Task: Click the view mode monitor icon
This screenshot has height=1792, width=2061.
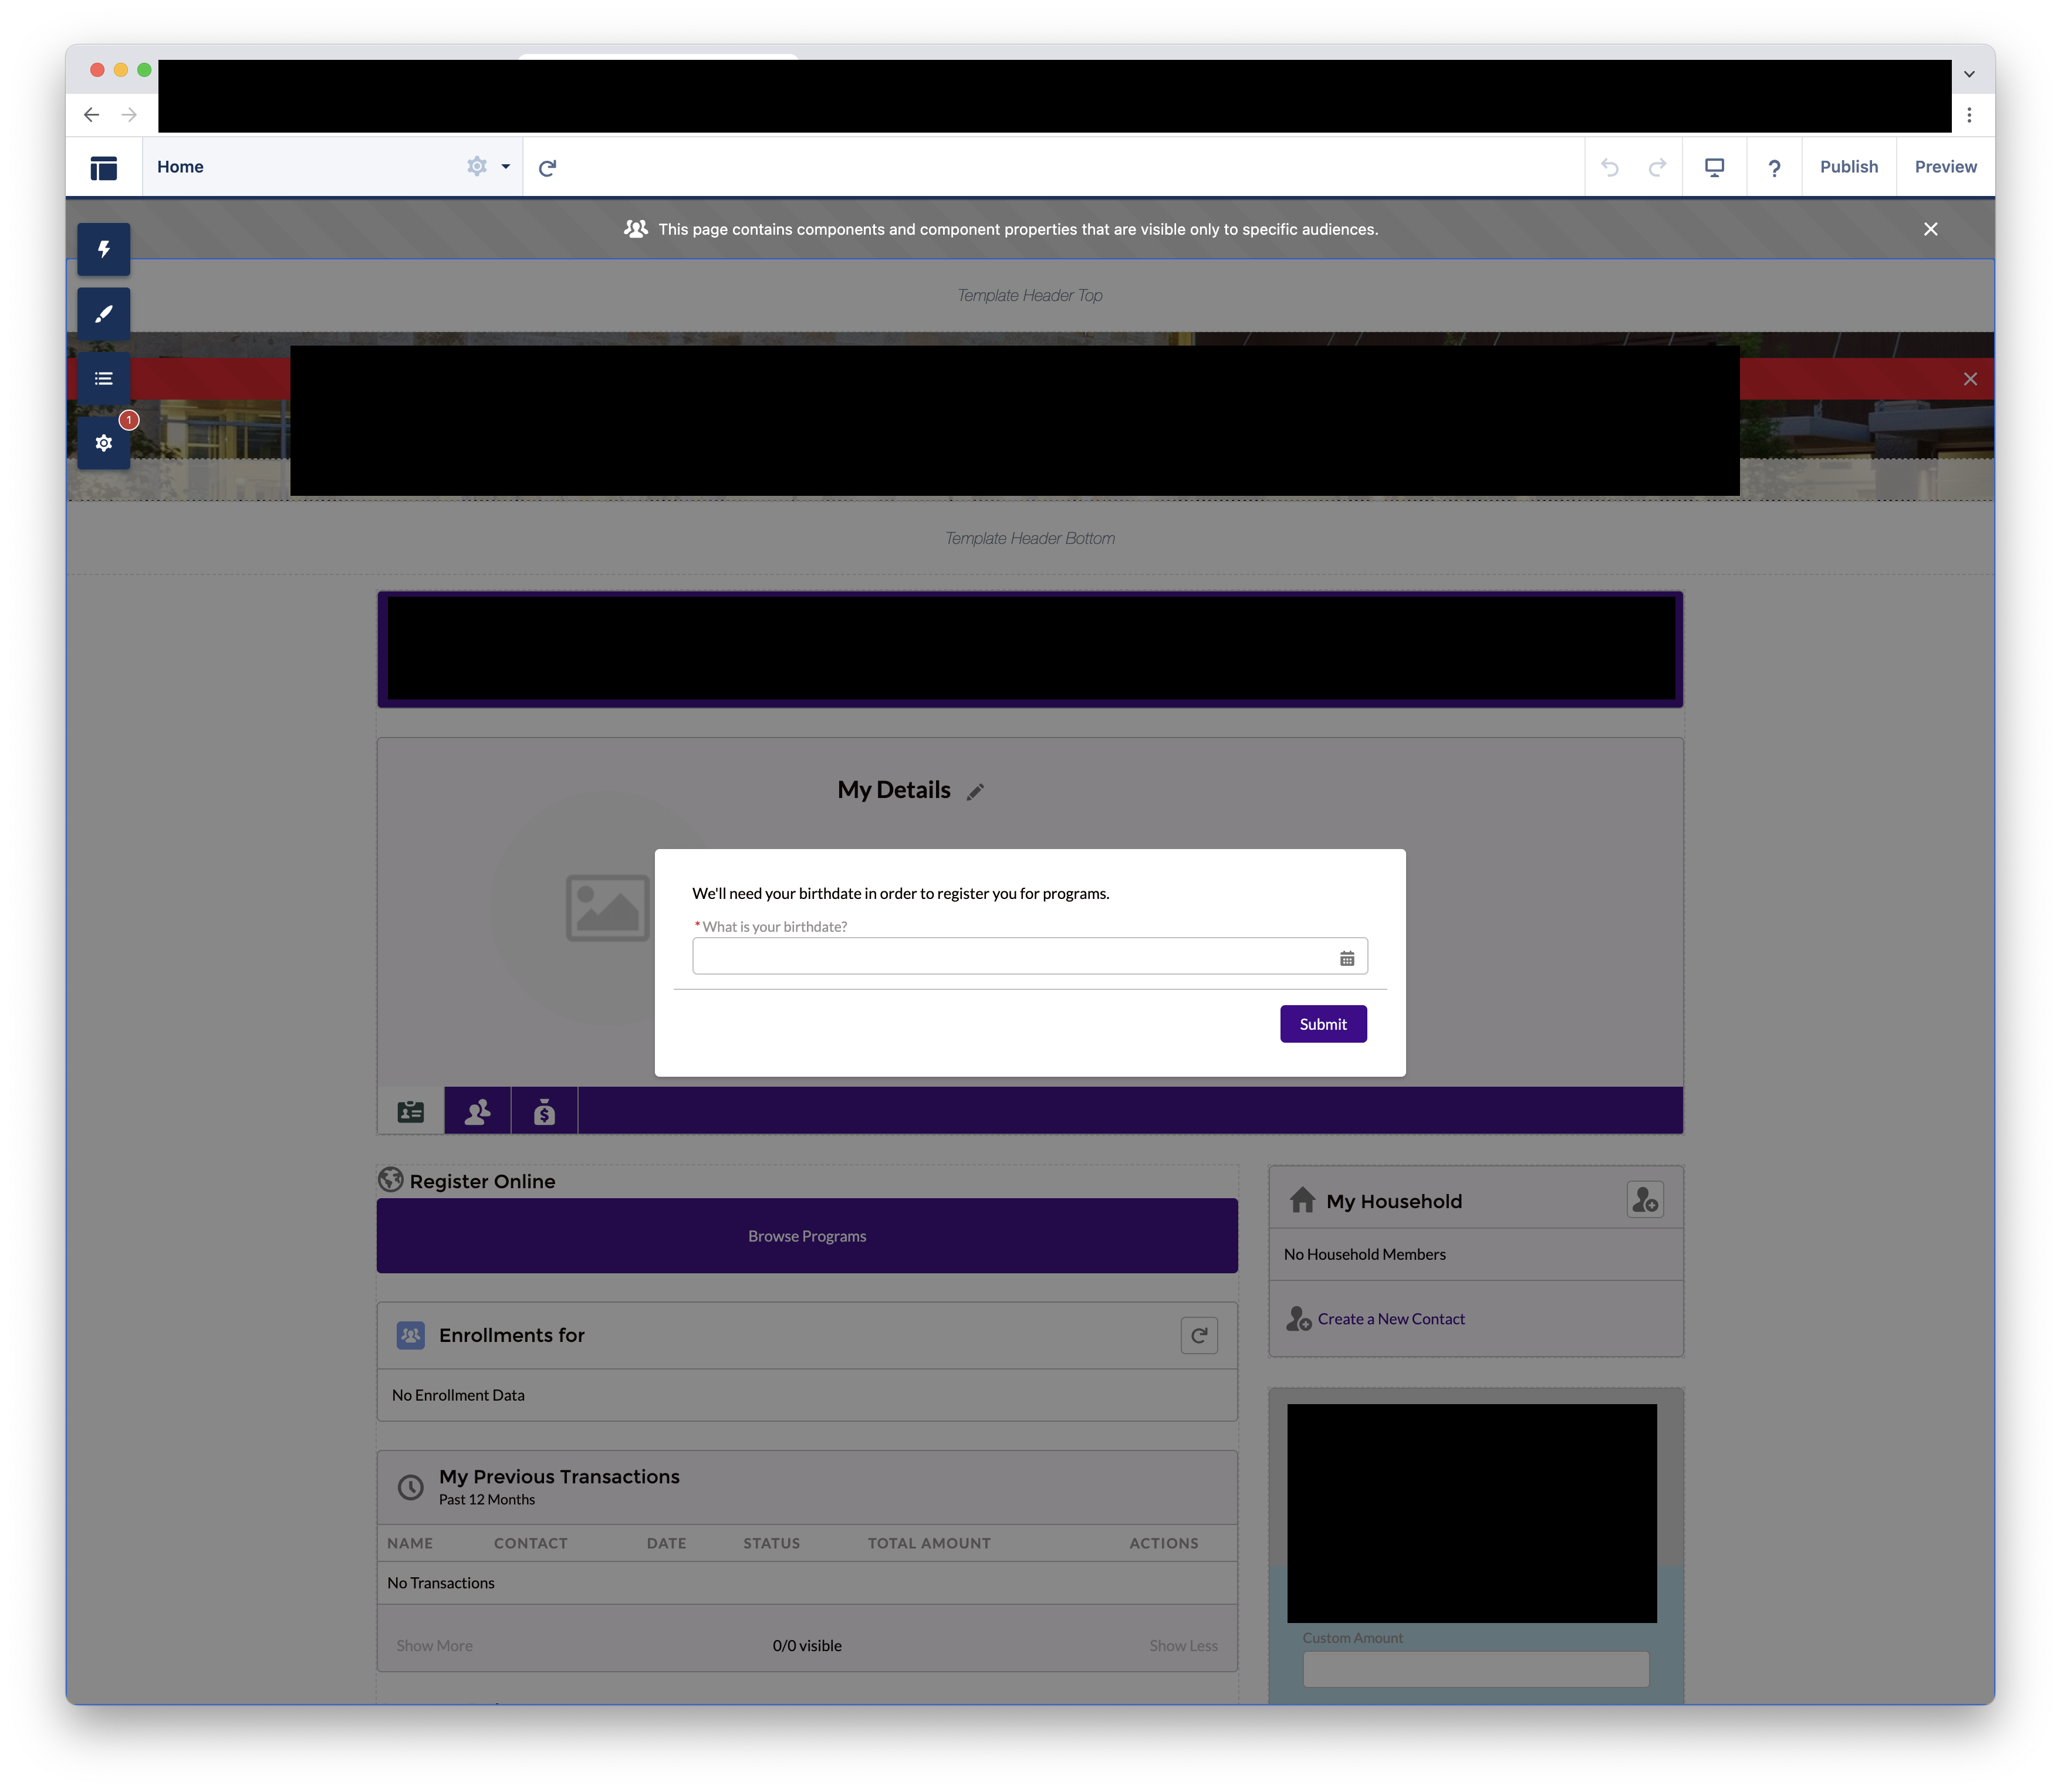Action: [1714, 166]
